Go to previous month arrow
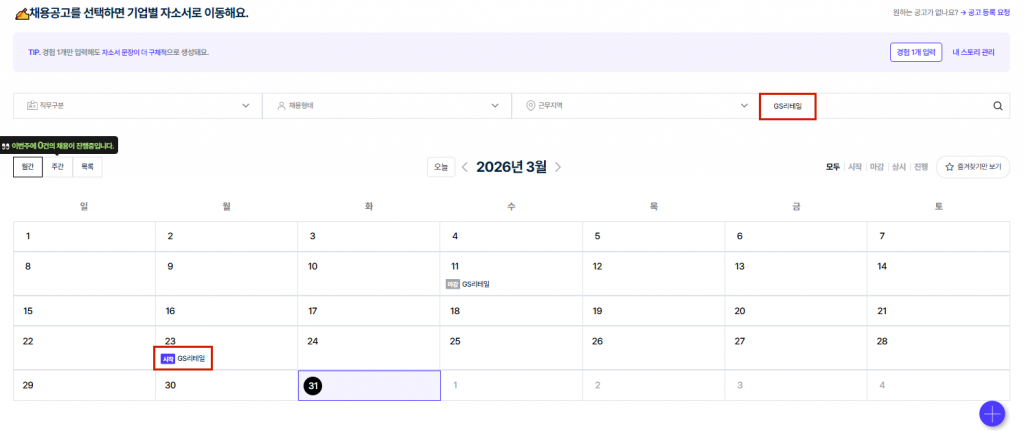The width and height of the screenshot is (1024, 431). click(x=465, y=167)
